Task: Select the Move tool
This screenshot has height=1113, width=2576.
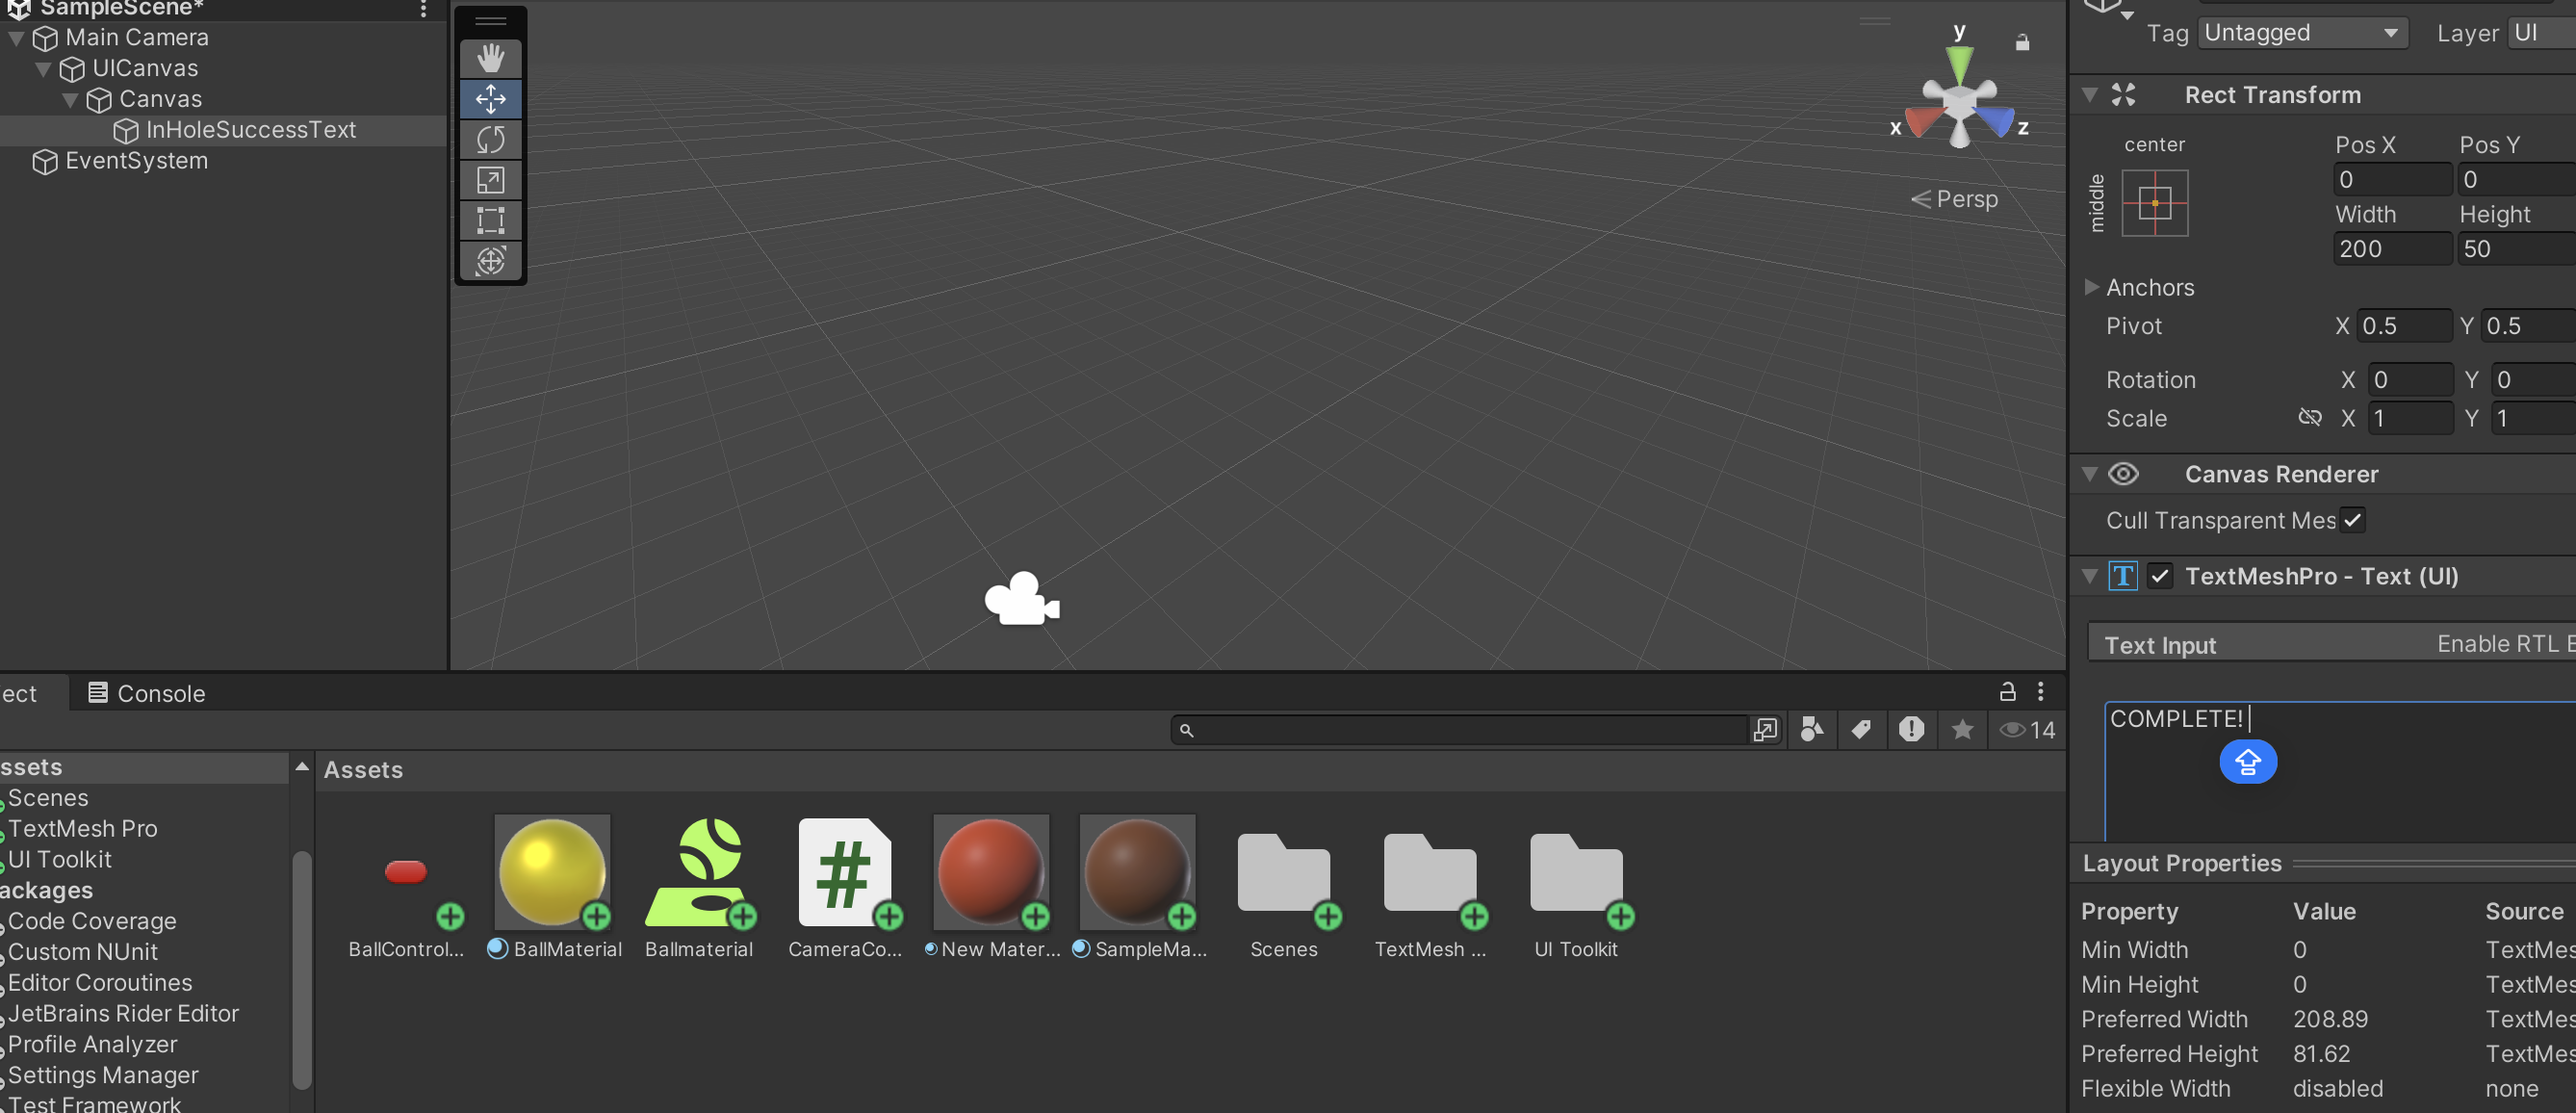Action: [490, 99]
